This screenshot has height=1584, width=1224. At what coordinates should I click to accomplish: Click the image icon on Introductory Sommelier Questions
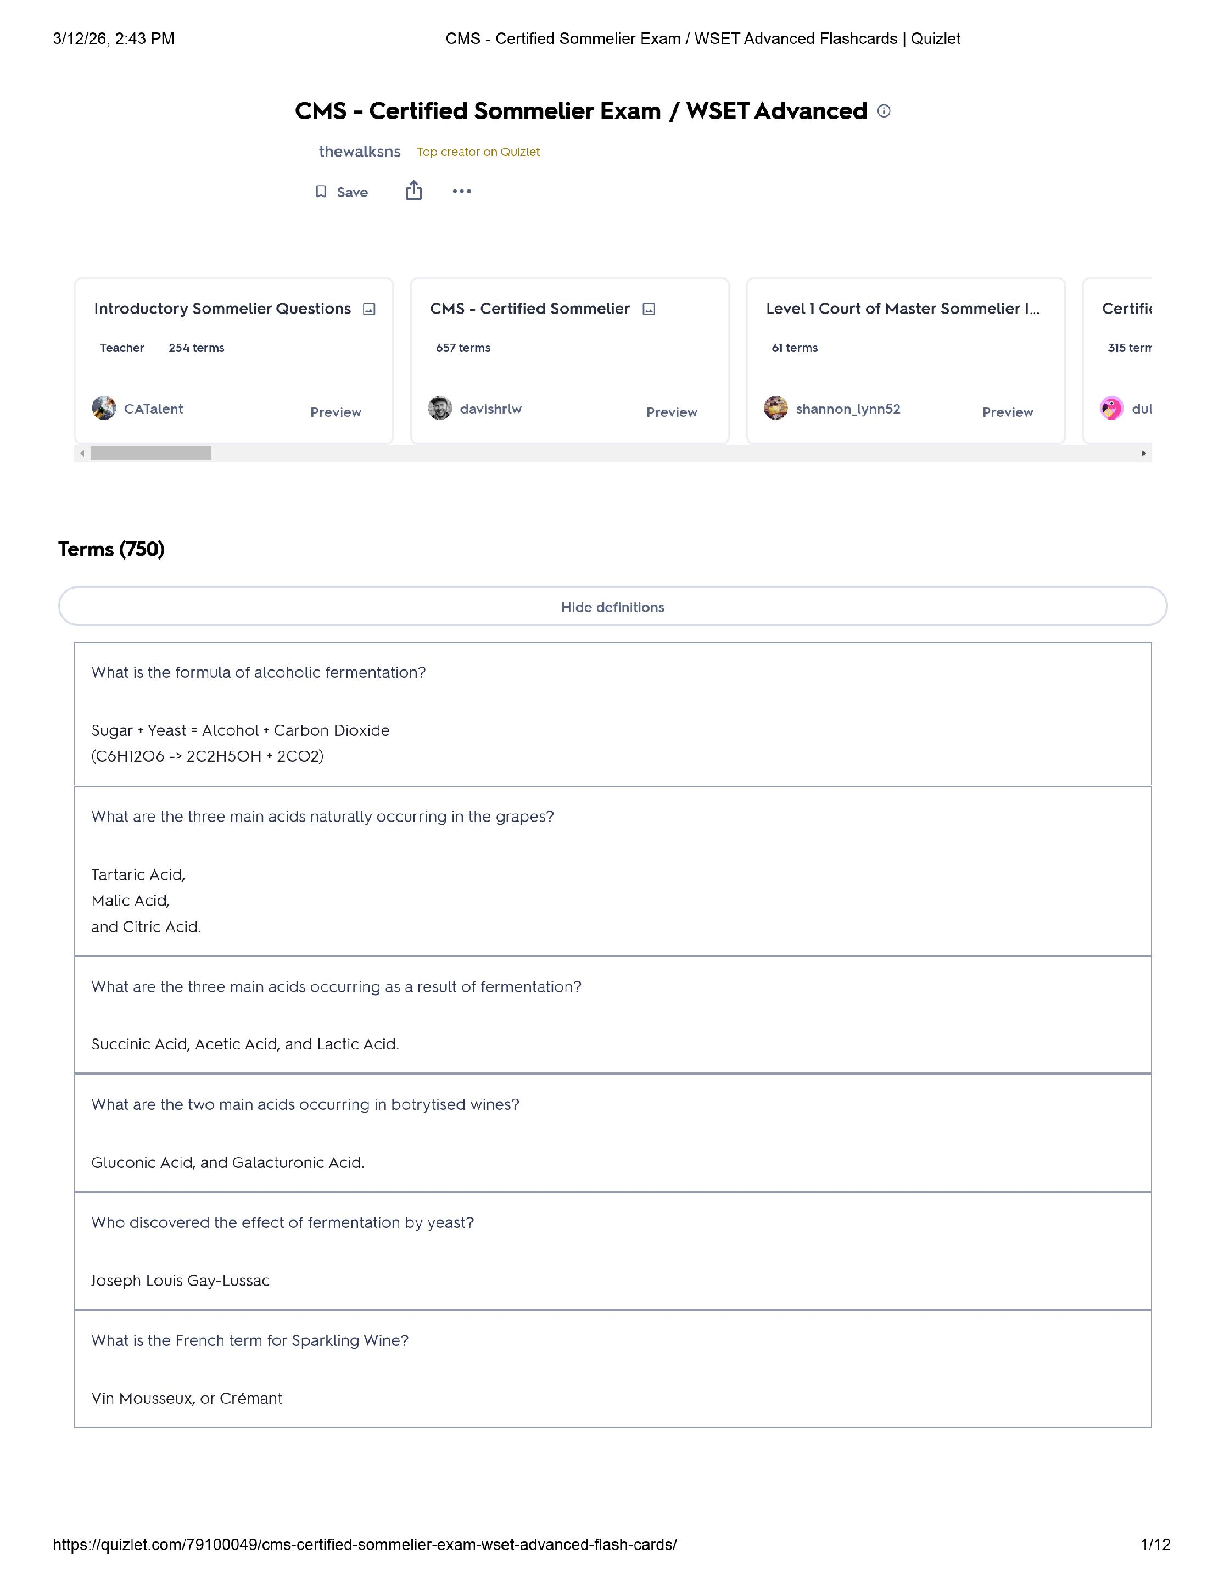pos(369,309)
